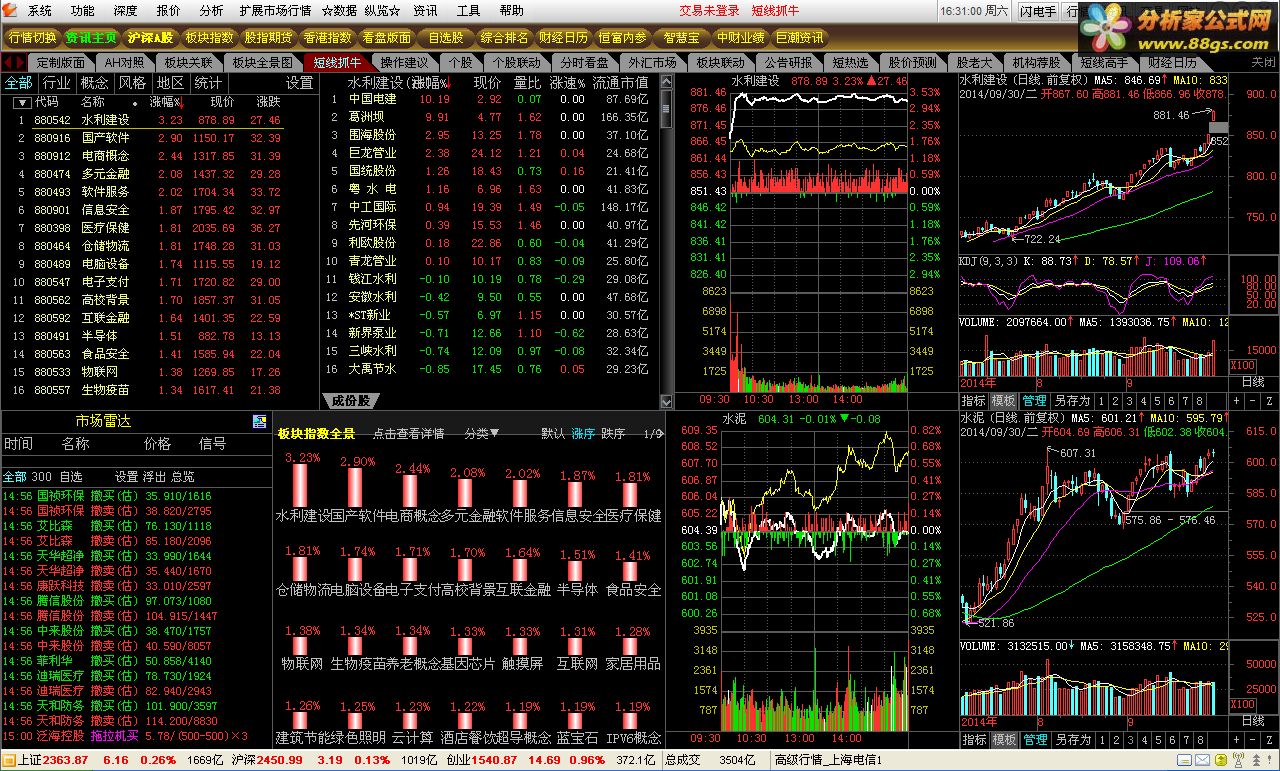Click the 国产软件 bar in 板块指数全景

(x=357, y=486)
